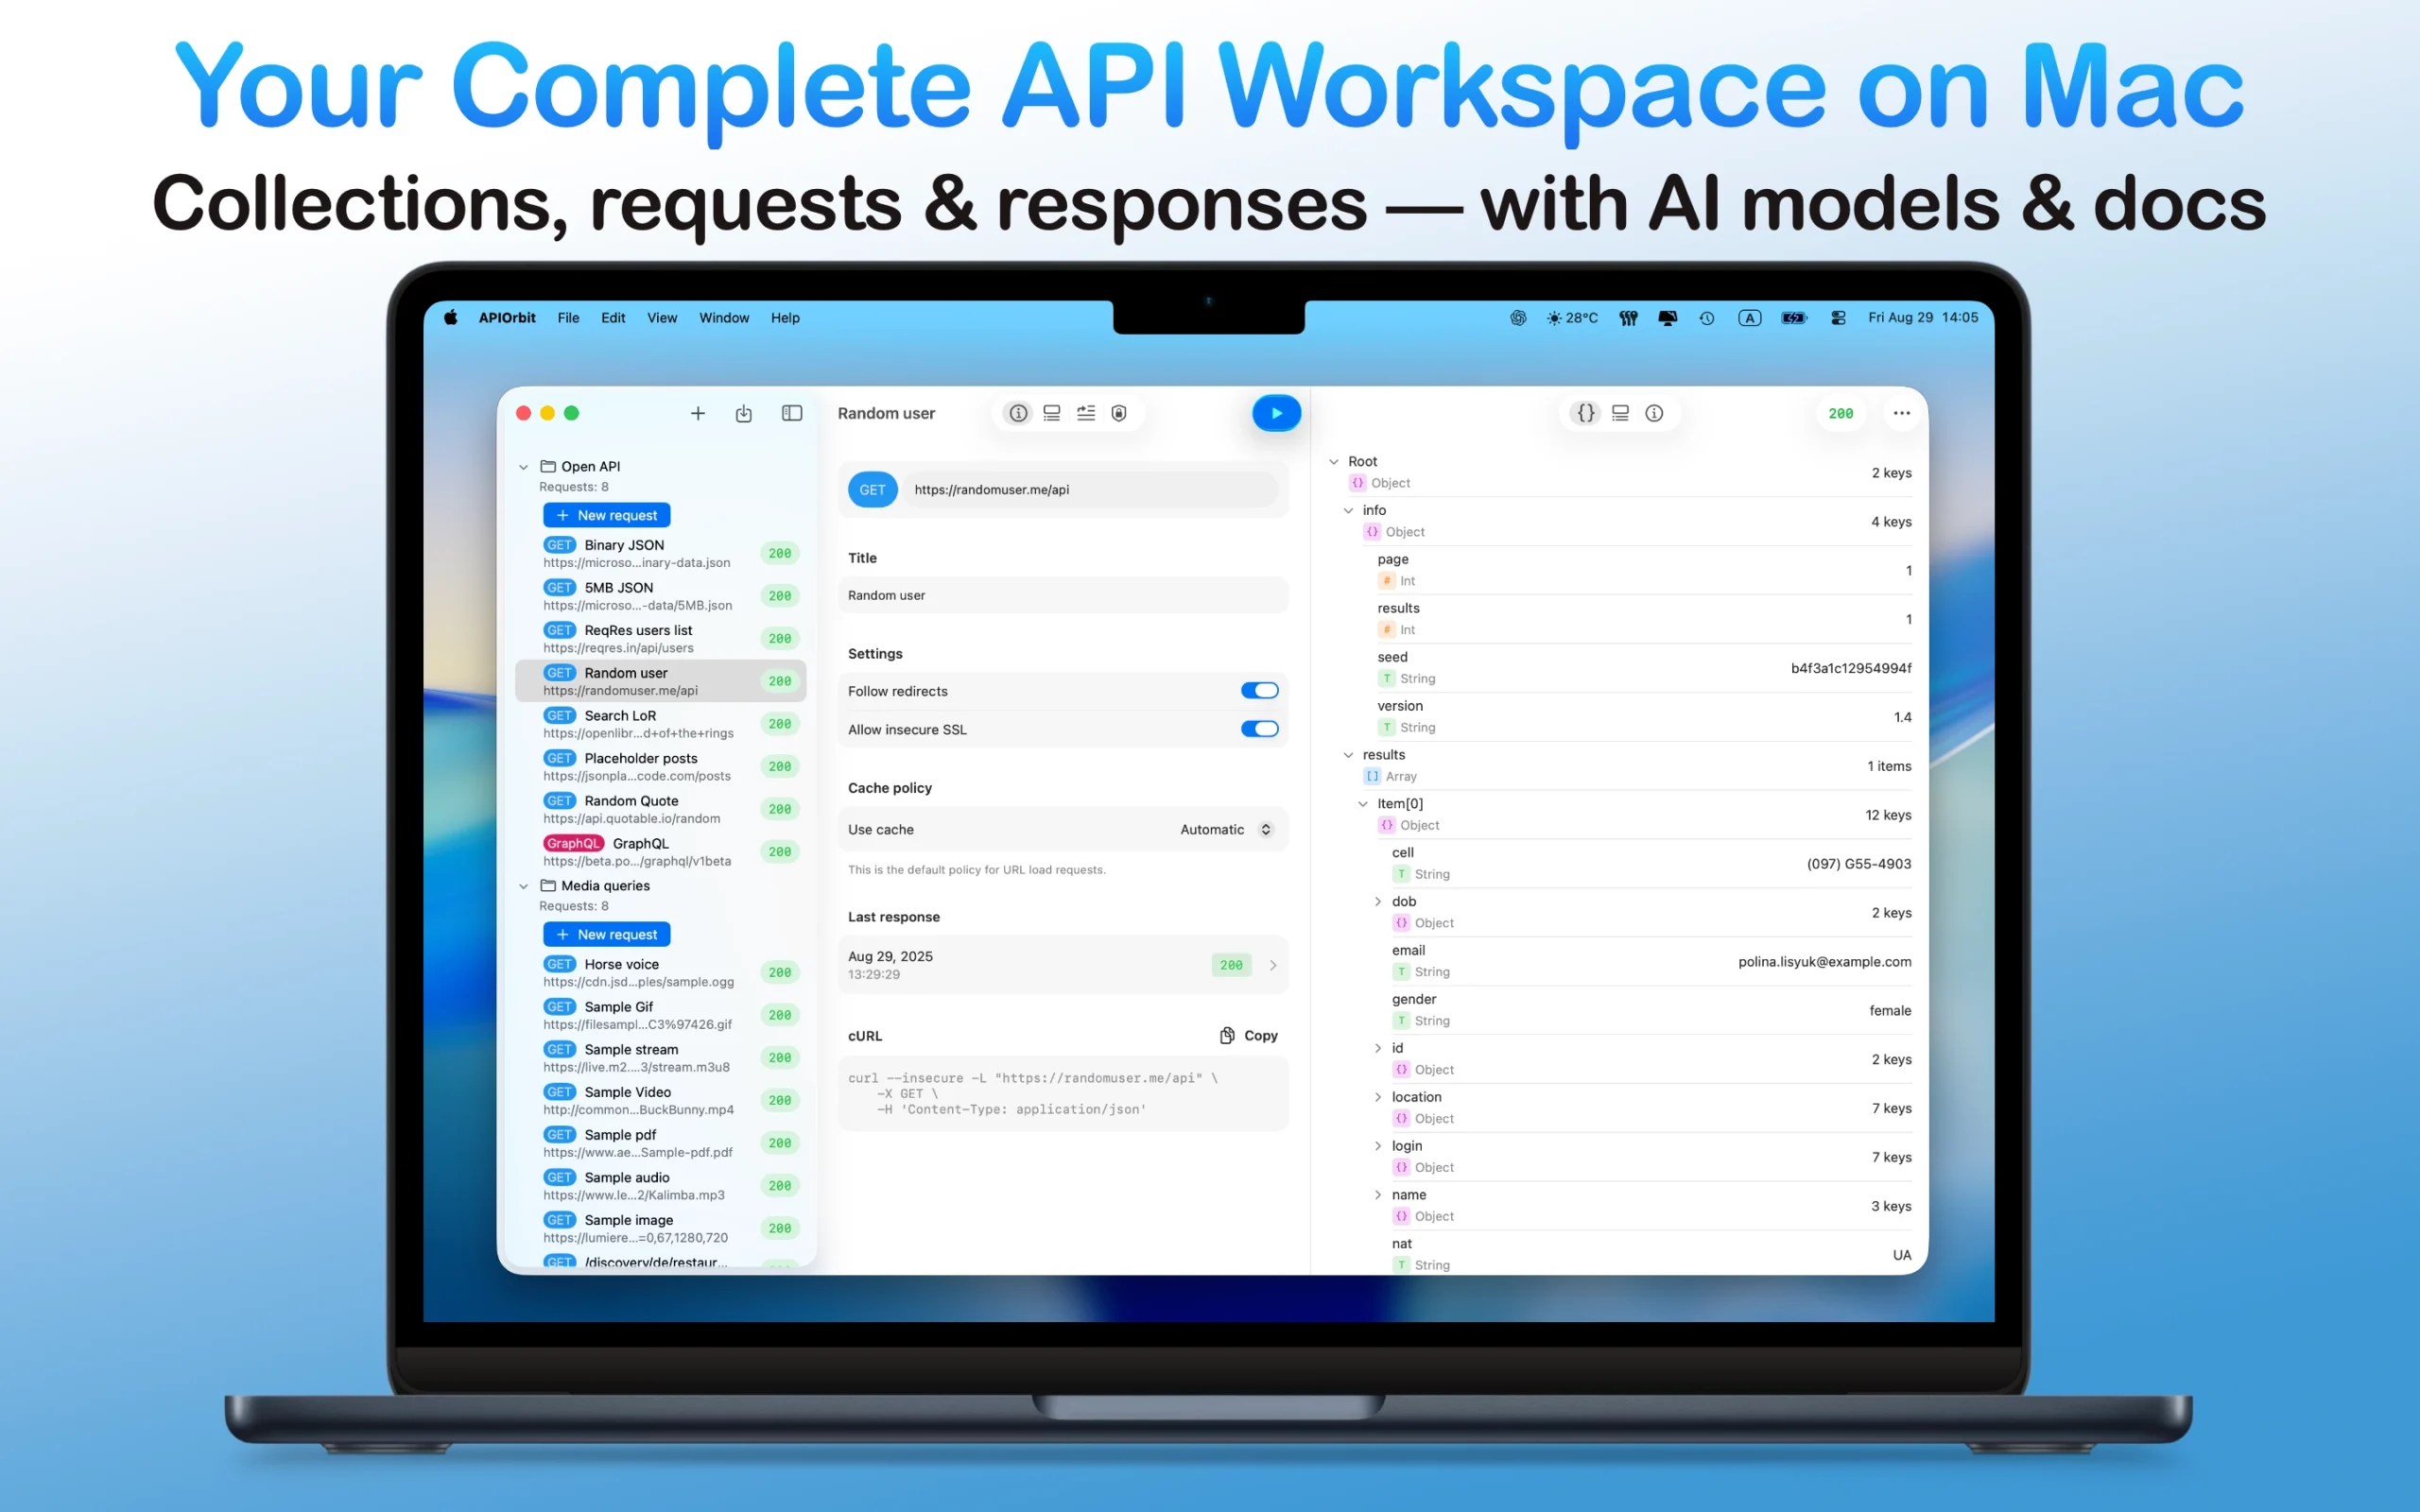
Task: Open the request authorization shield icon
Action: tap(1119, 413)
